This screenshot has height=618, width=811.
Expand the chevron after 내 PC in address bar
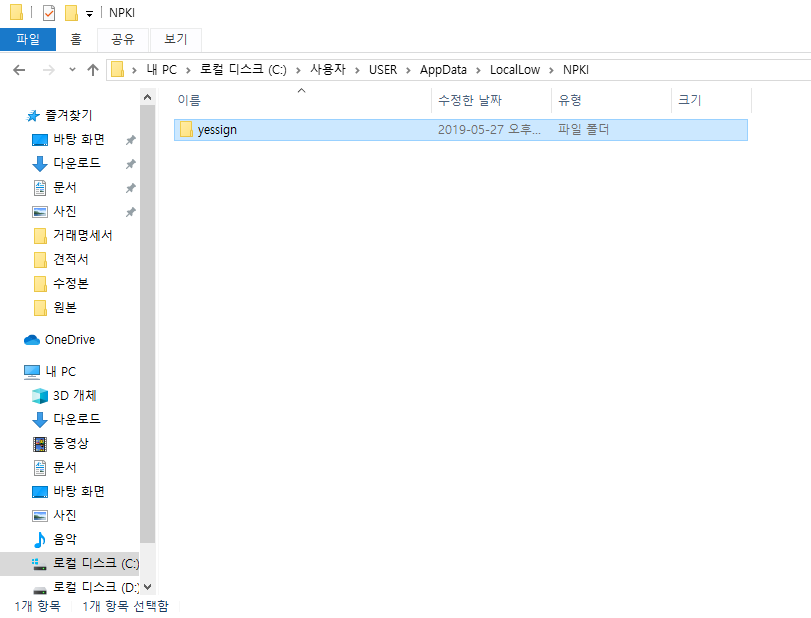(188, 70)
